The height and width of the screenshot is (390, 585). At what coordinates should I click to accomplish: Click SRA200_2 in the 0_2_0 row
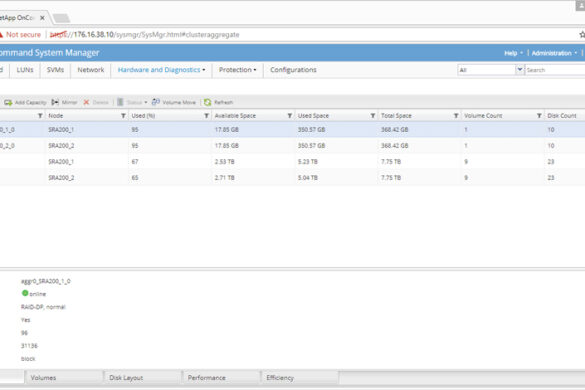[61, 146]
